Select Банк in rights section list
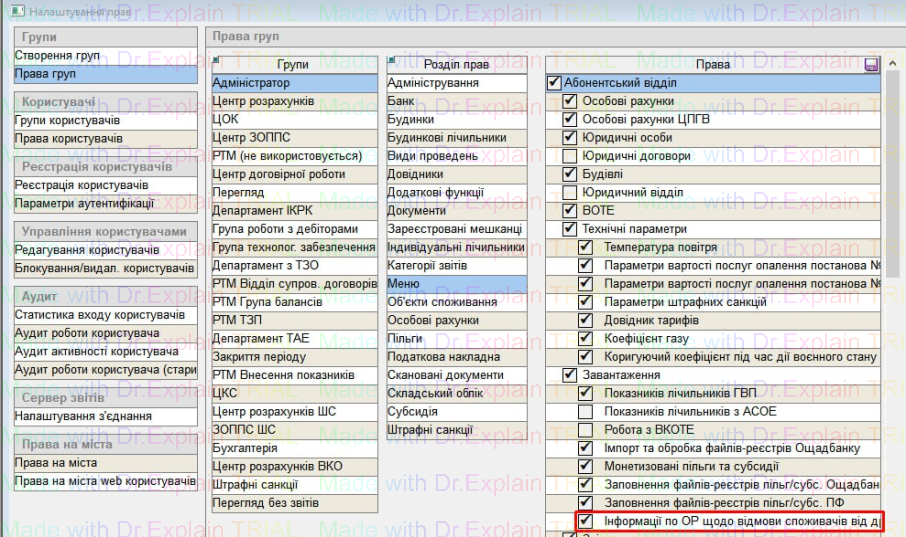 click(x=402, y=101)
